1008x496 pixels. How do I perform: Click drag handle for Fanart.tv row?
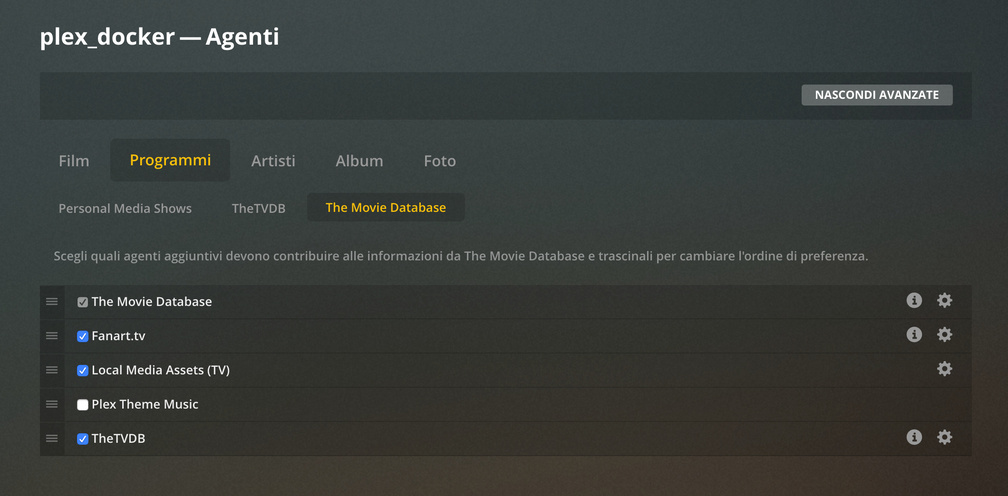point(52,336)
